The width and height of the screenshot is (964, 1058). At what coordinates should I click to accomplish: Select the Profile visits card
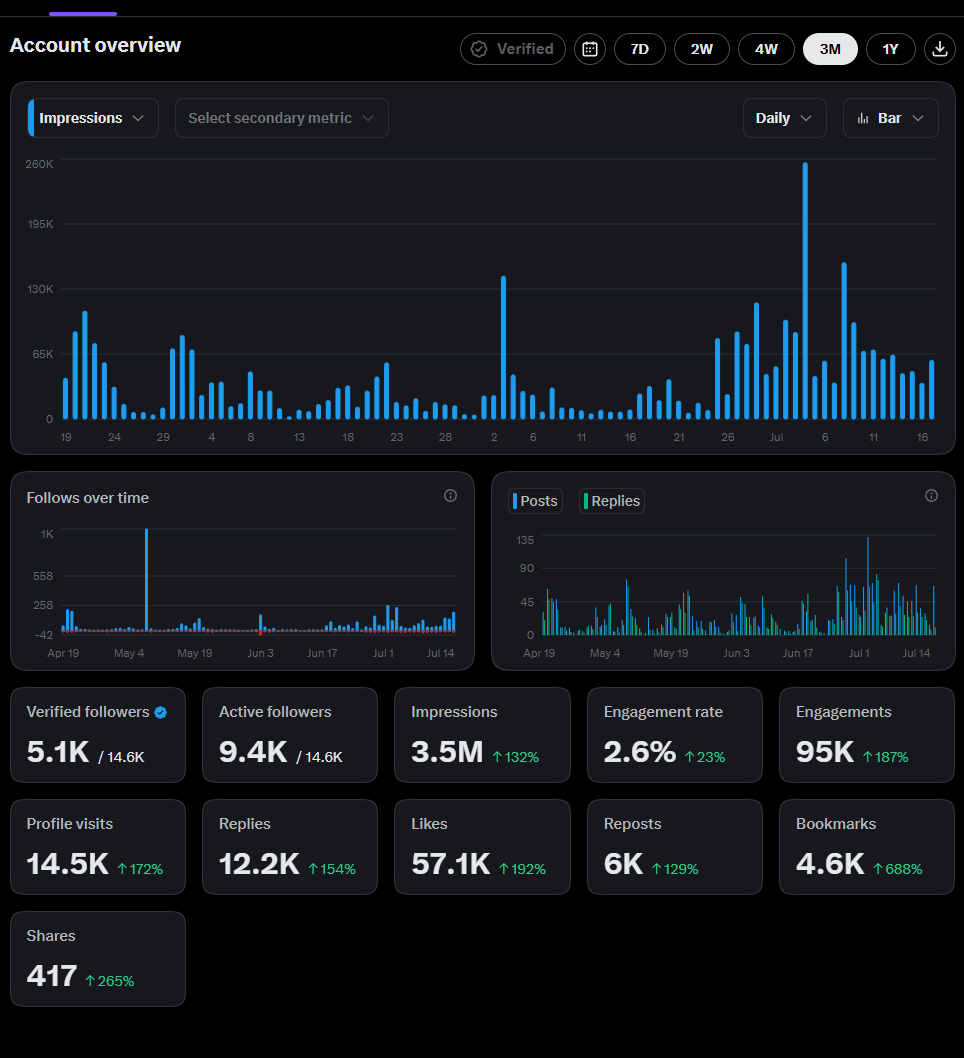click(x=98, y=847)
